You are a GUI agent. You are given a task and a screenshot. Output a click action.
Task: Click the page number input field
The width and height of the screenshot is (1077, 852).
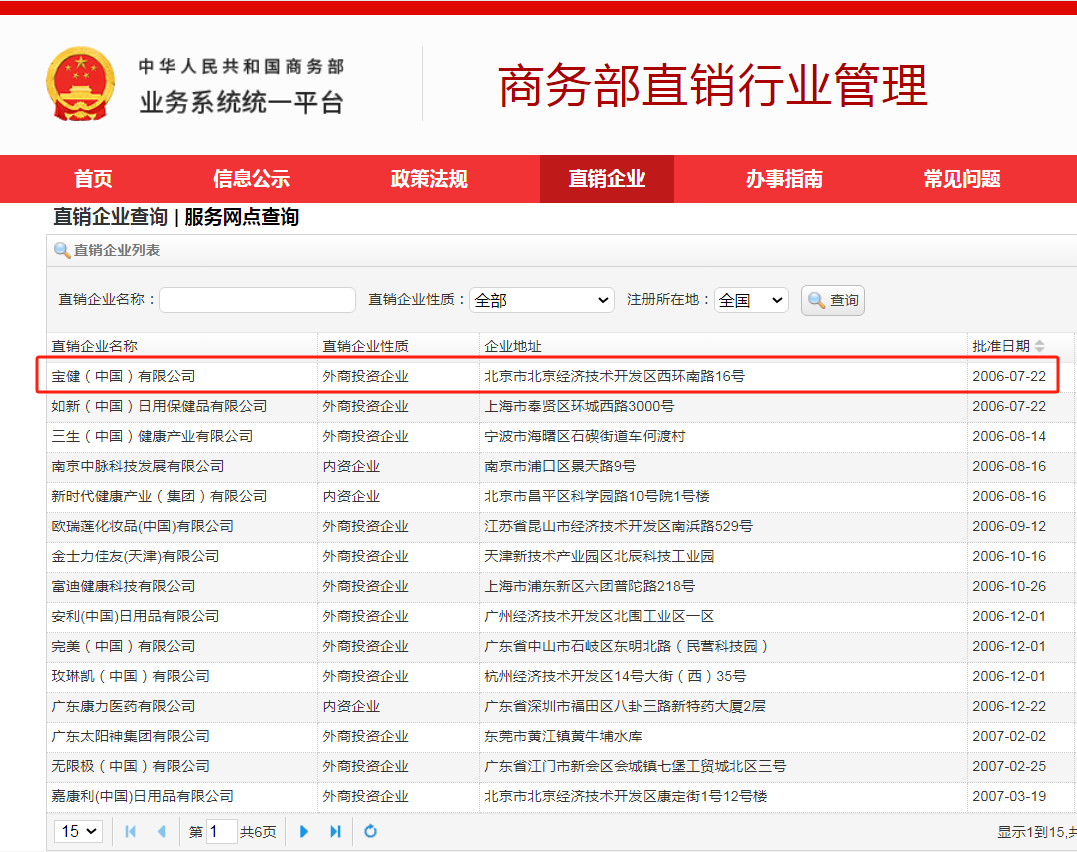222,831
